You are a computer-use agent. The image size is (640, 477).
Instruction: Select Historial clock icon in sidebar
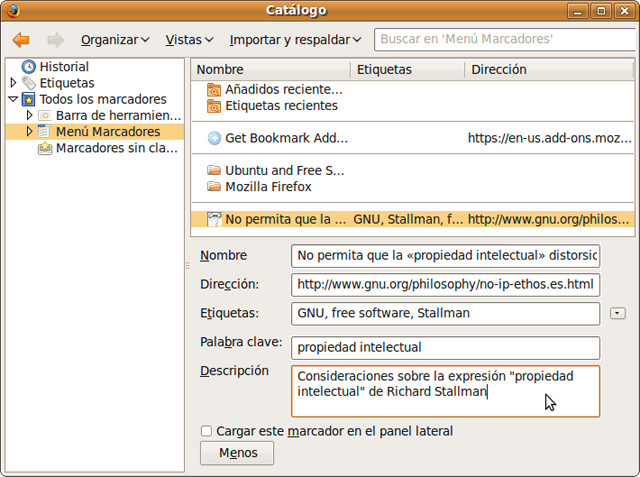click(x=28, y=67)
